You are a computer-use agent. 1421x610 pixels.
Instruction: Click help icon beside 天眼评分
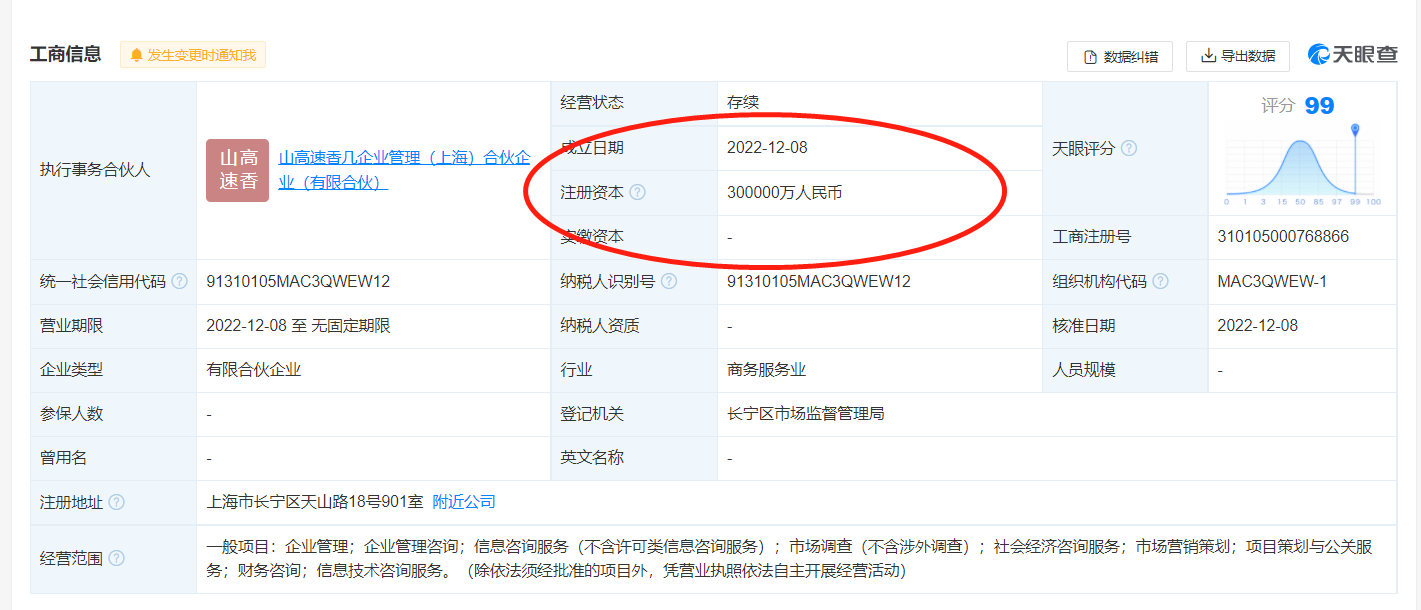(1129, 148)
